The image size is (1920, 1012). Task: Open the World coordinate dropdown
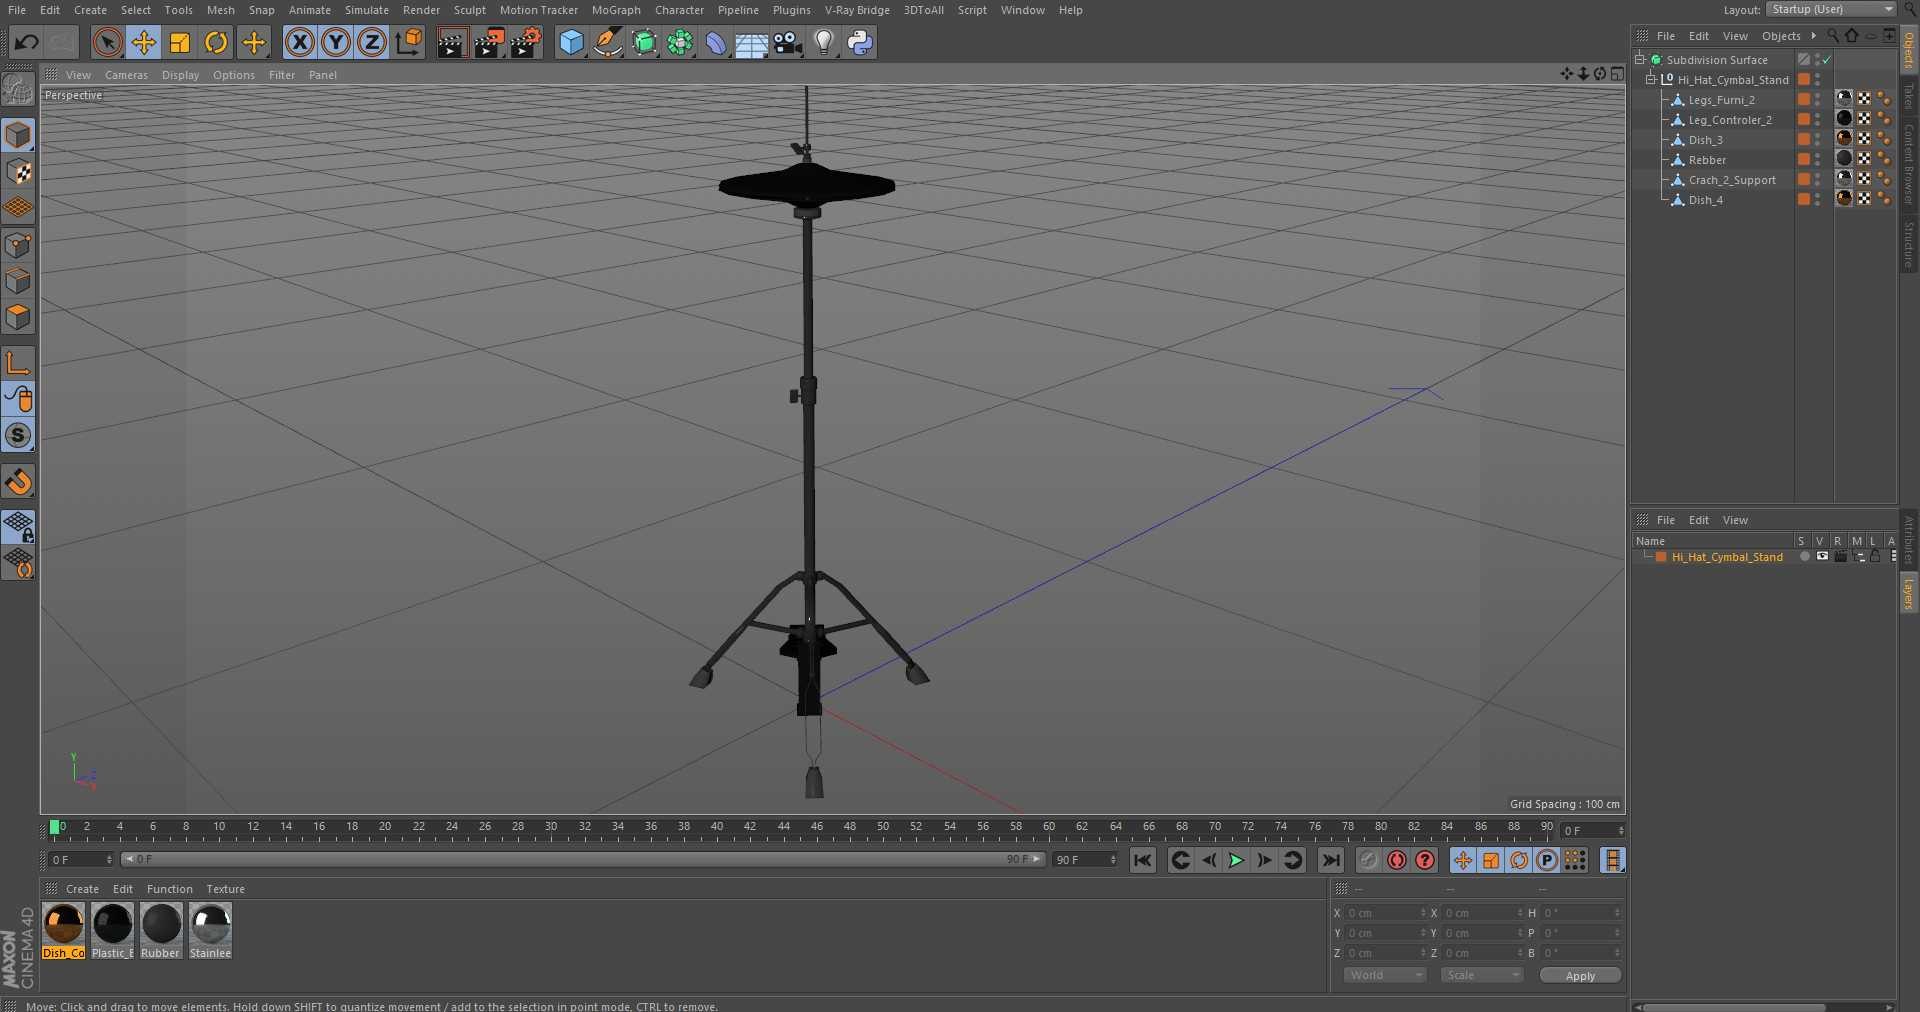click(x=1384, y=975)
